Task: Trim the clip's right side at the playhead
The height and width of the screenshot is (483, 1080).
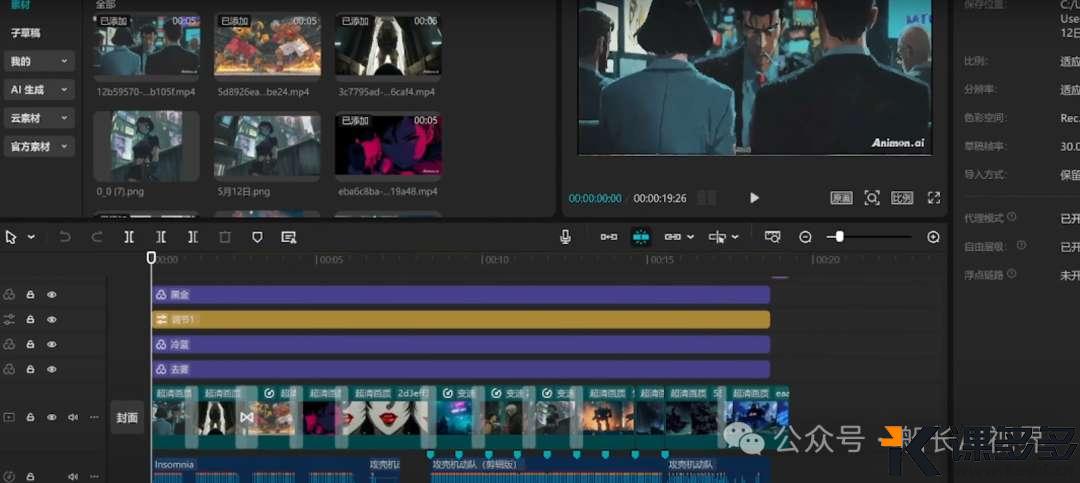Action: tap(193, 237)
